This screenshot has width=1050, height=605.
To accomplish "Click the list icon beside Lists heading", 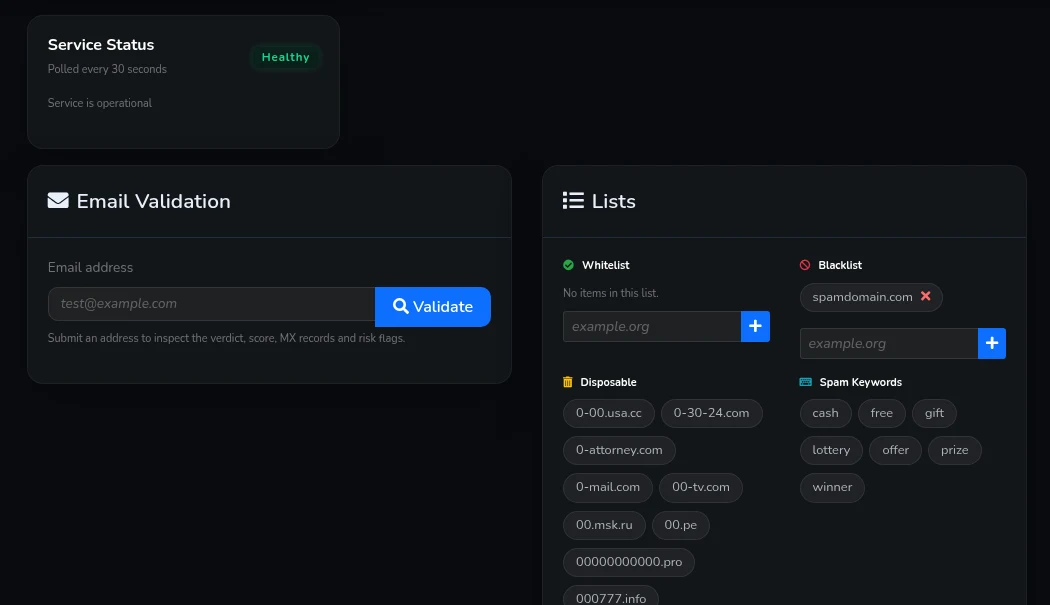I will (x=573, y=200).
